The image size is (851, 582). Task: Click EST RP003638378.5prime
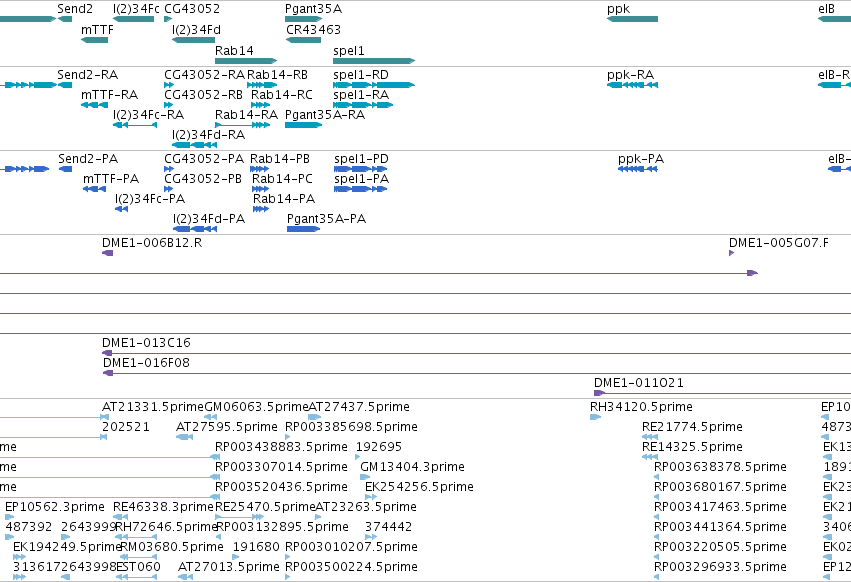point(657,477)
